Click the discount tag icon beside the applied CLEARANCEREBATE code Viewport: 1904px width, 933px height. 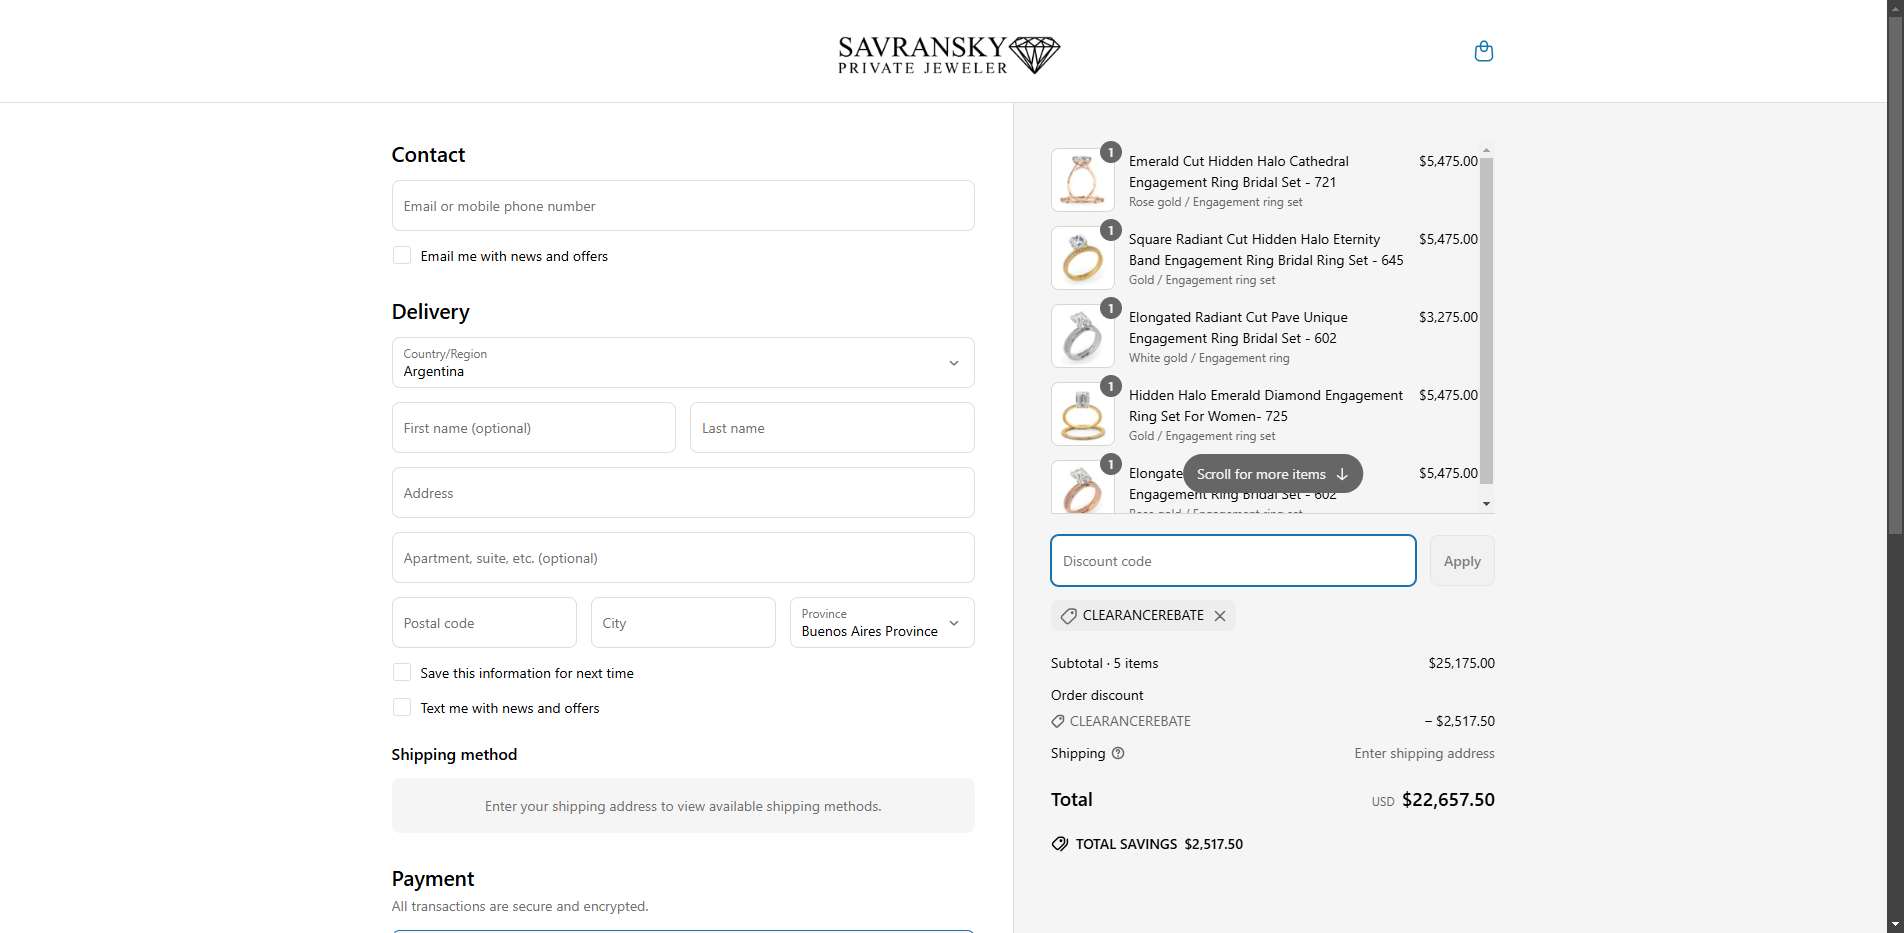click(1069, 616)
